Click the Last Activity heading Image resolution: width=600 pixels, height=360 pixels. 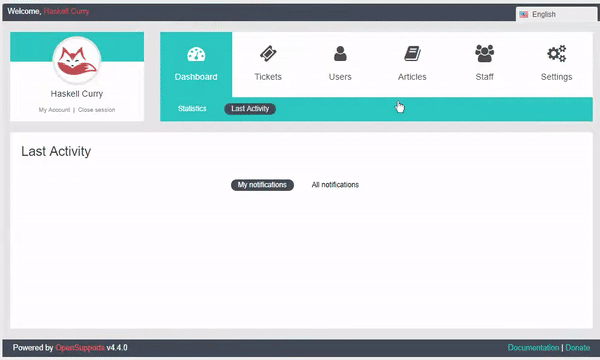[56, 151]
